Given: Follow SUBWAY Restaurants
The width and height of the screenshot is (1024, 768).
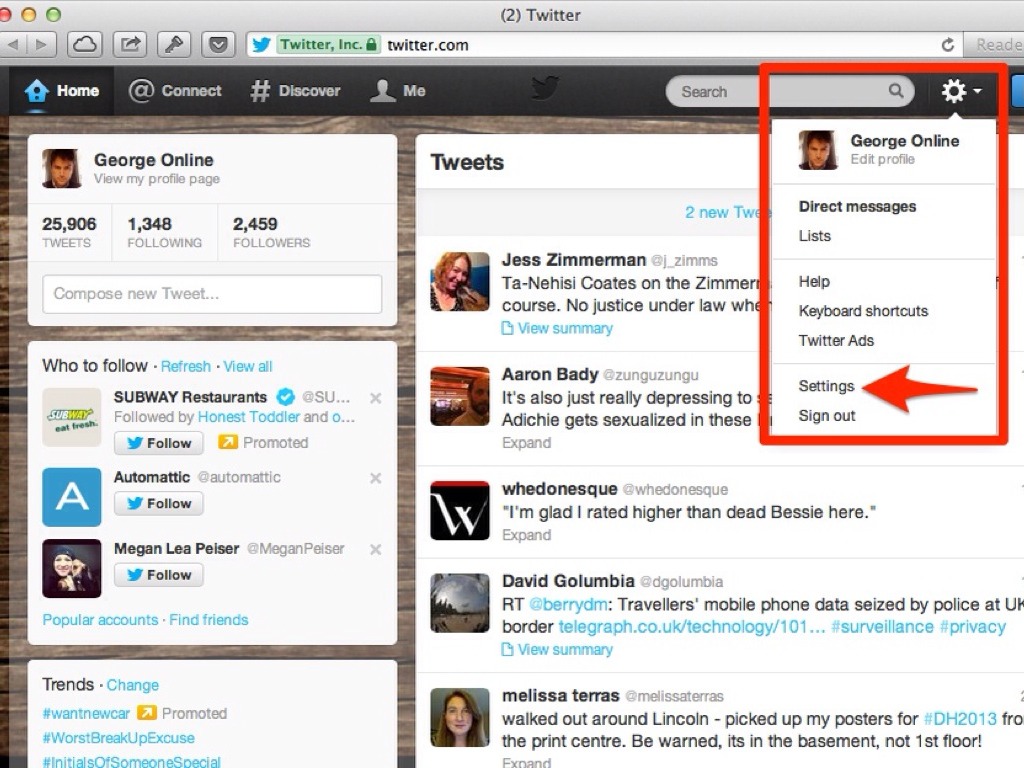Looking at the screenshot, I should tap(158, 443).
